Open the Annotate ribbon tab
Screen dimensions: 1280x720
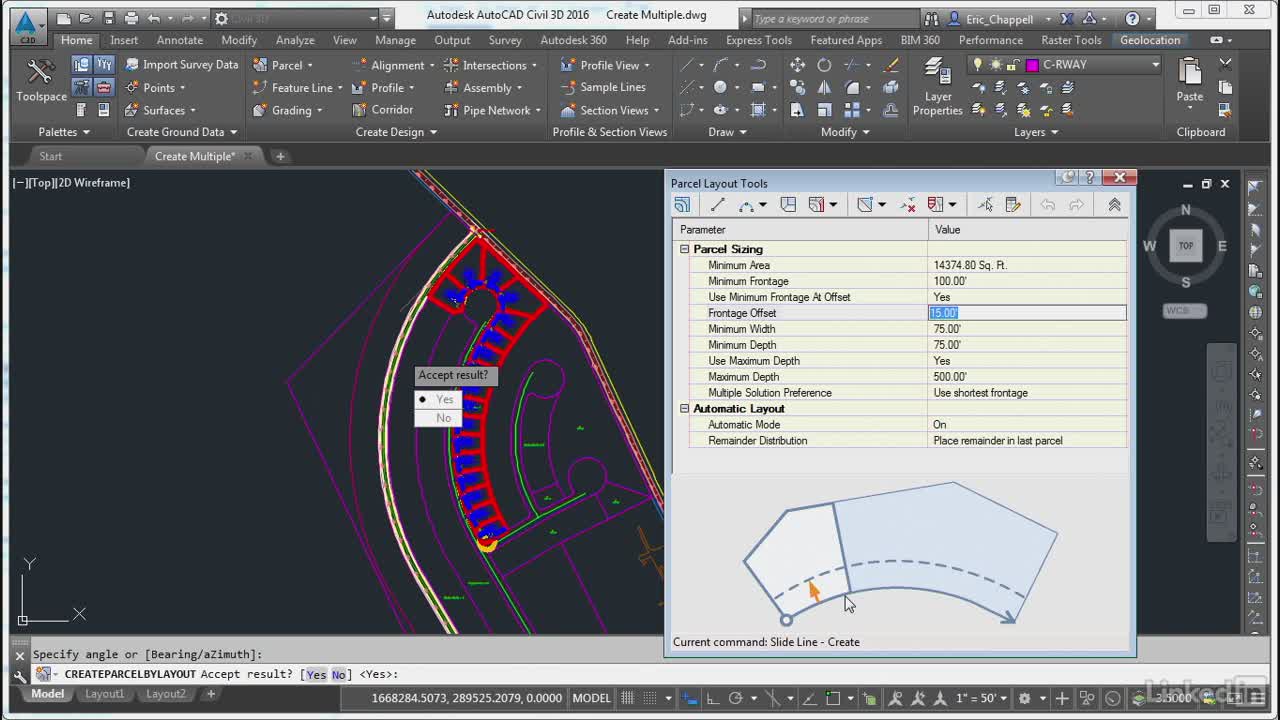point(180,40)
